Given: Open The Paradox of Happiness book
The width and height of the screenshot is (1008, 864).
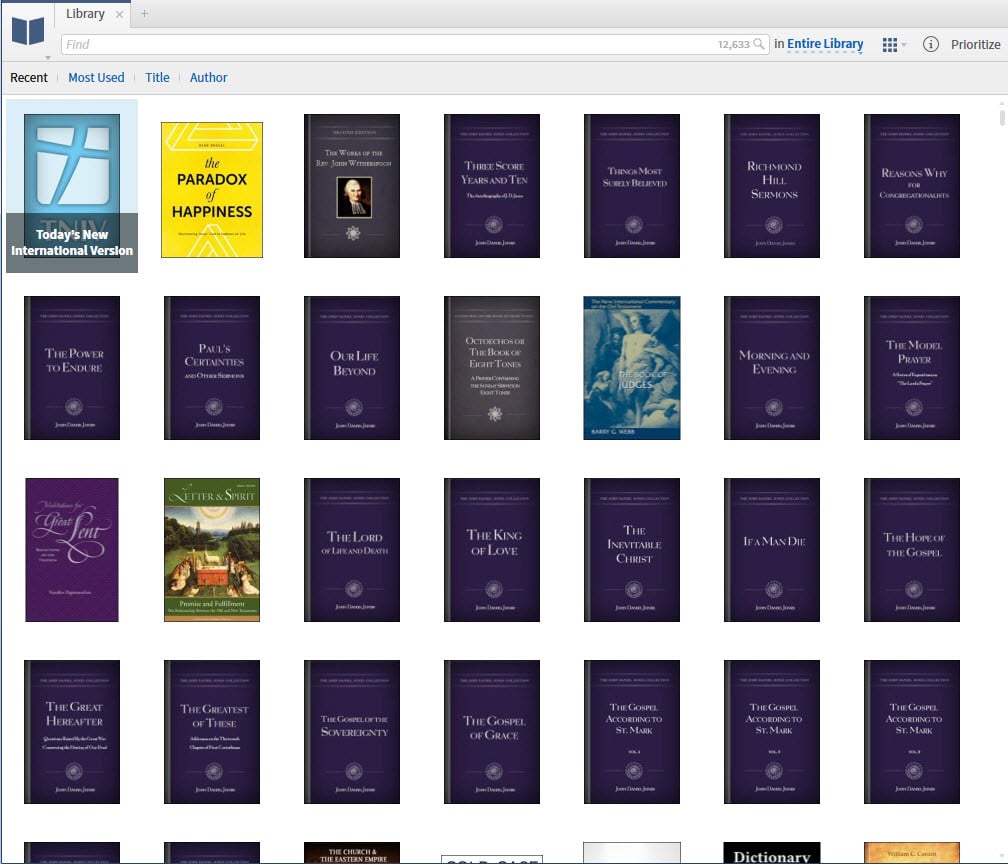Looking at the screenshot, I should 212,190.
